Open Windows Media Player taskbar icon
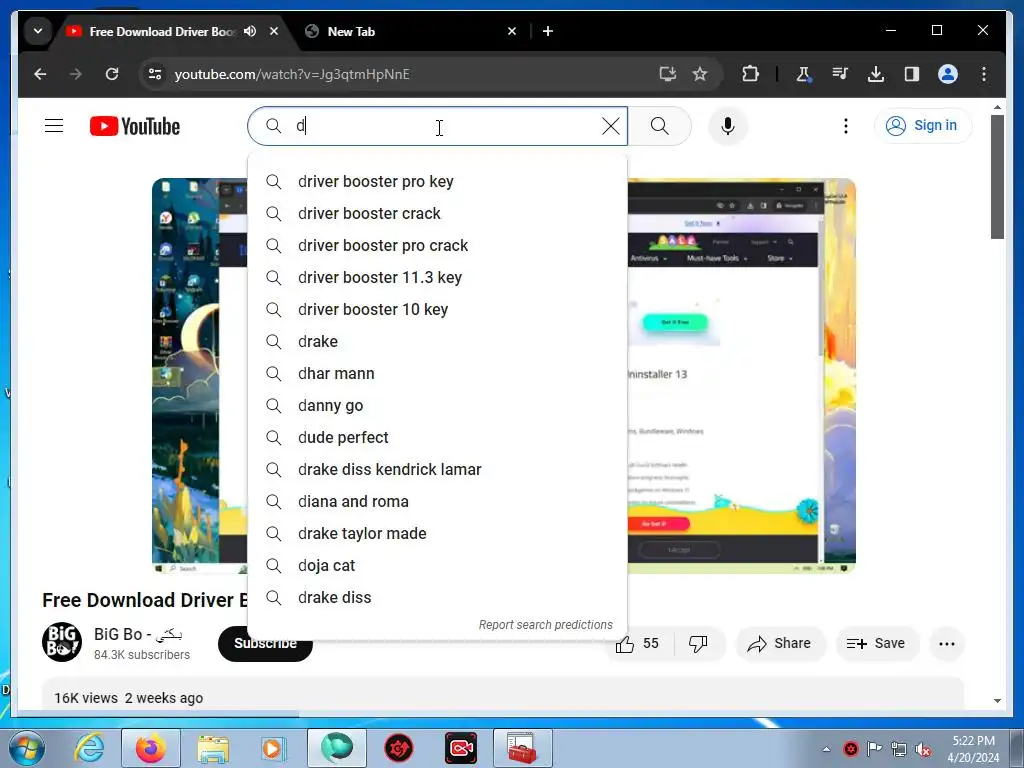The width and height of the screenshot is (1024, 768). pos(273,748)
